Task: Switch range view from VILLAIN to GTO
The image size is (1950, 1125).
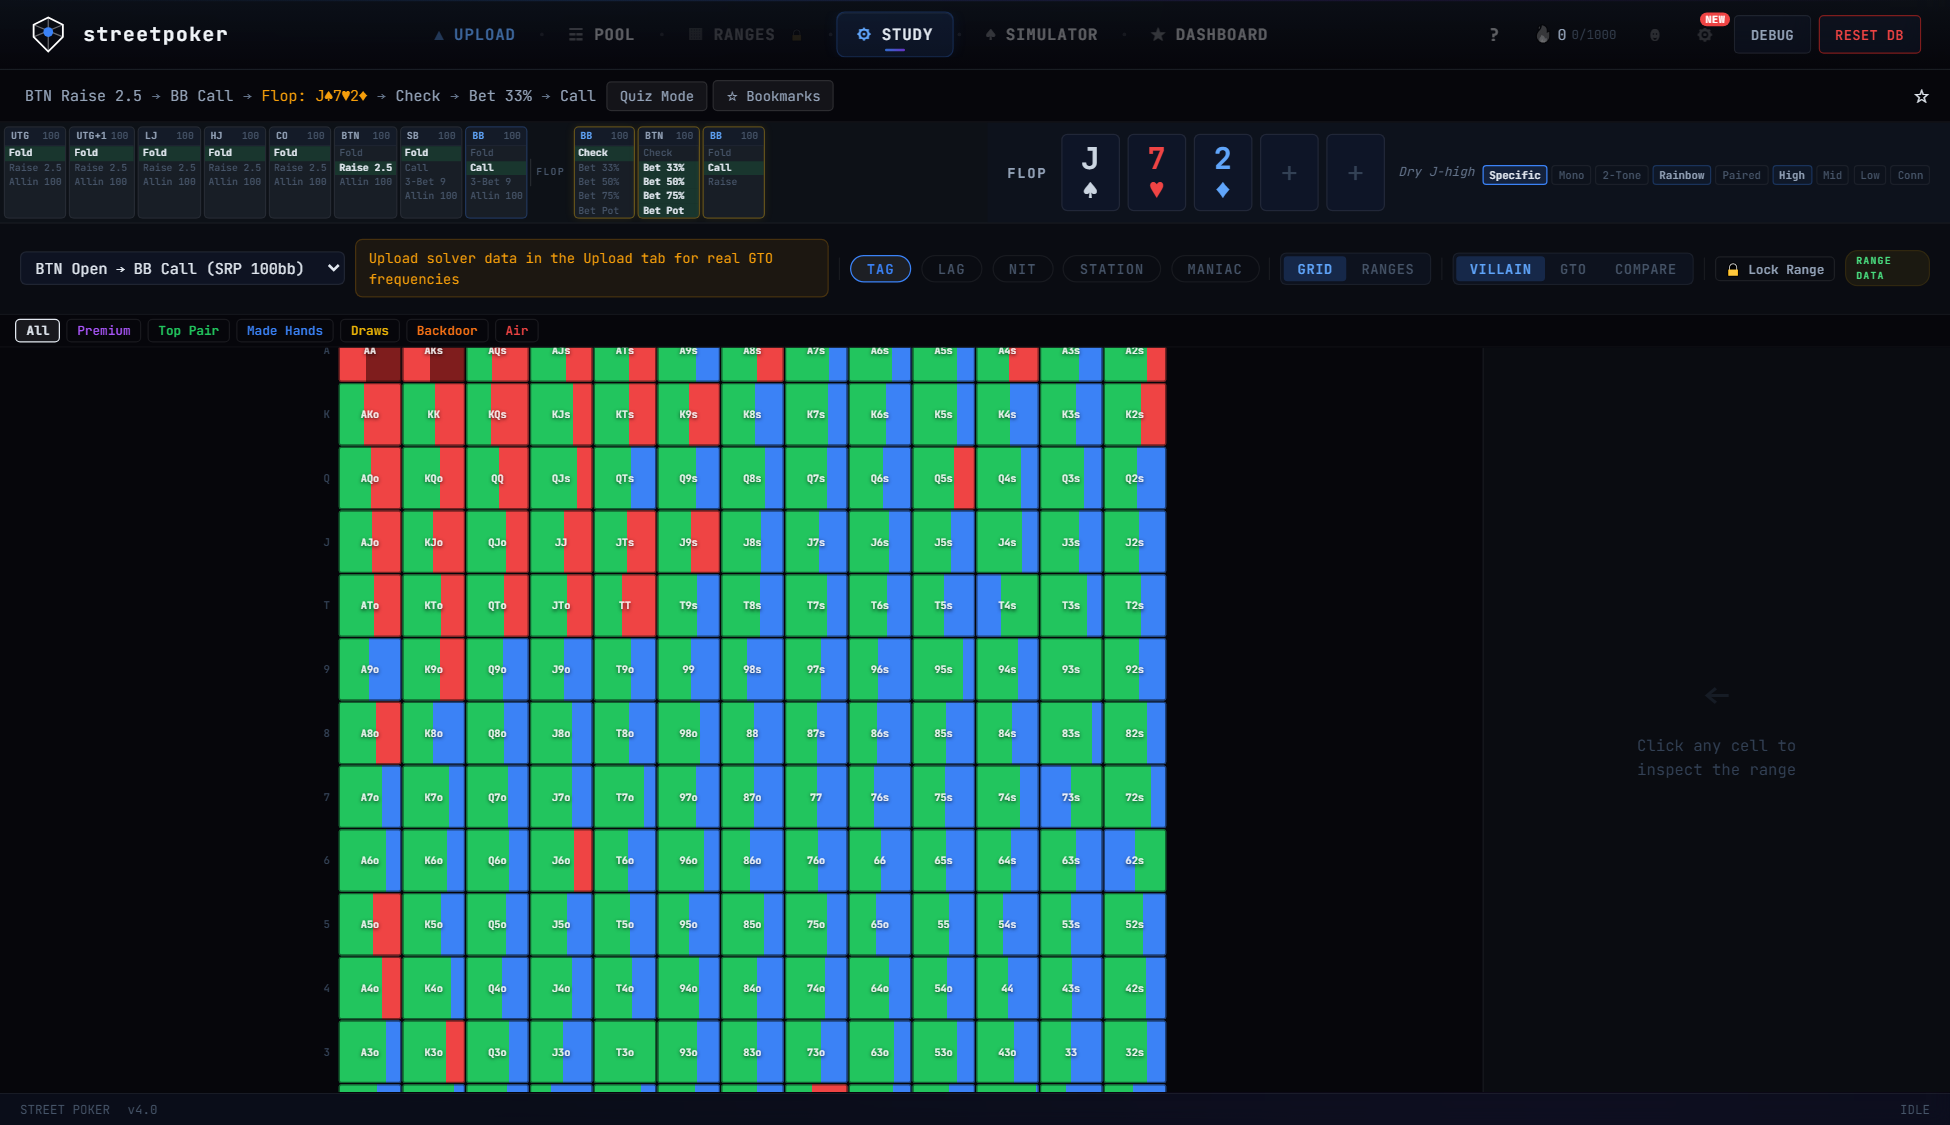Action: coord(1573,269)
